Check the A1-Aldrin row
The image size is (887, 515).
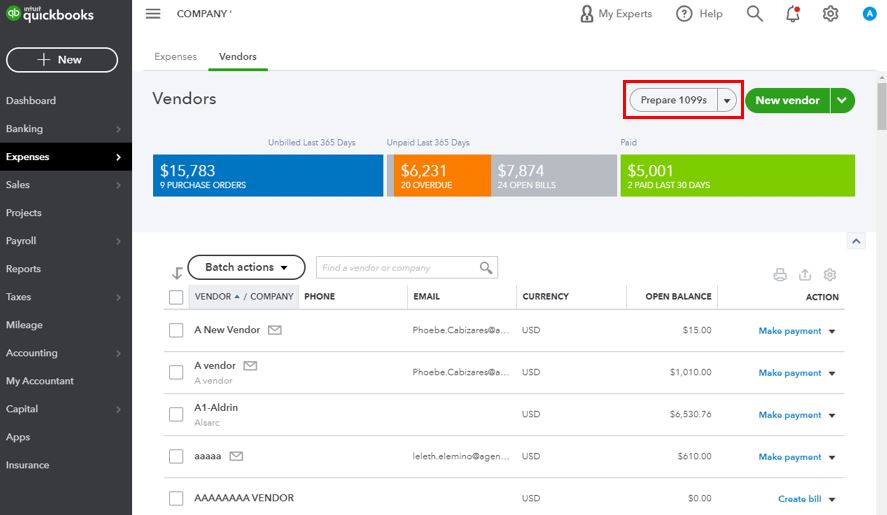176,414
